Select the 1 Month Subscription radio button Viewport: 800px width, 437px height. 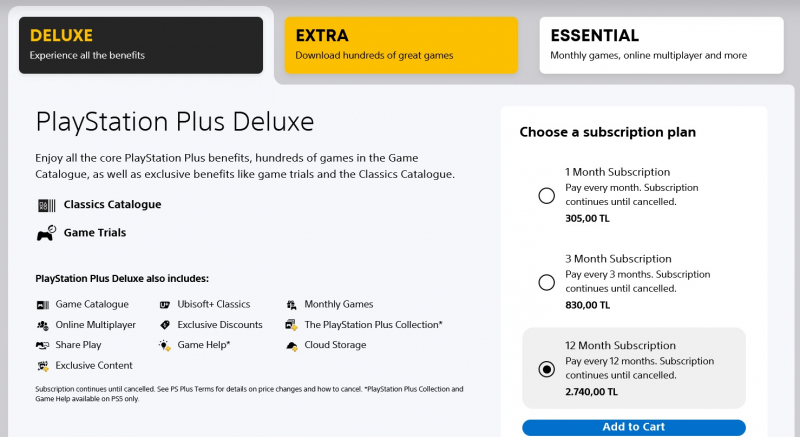pos(546,196)
